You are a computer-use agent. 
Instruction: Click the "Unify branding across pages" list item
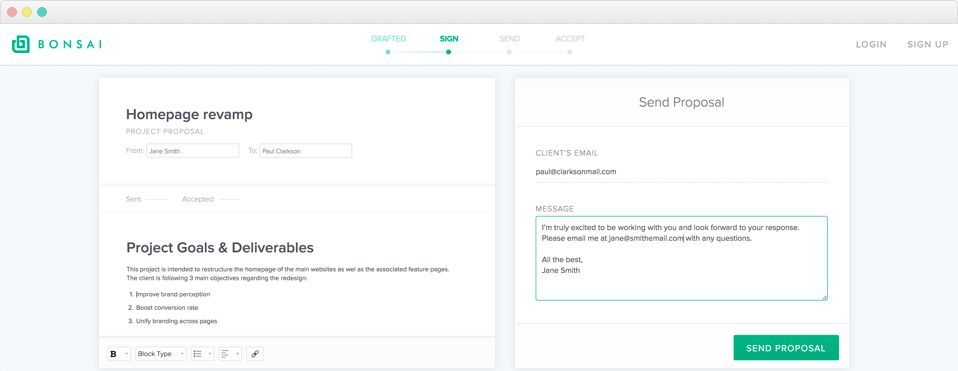[x=176, y=321]
